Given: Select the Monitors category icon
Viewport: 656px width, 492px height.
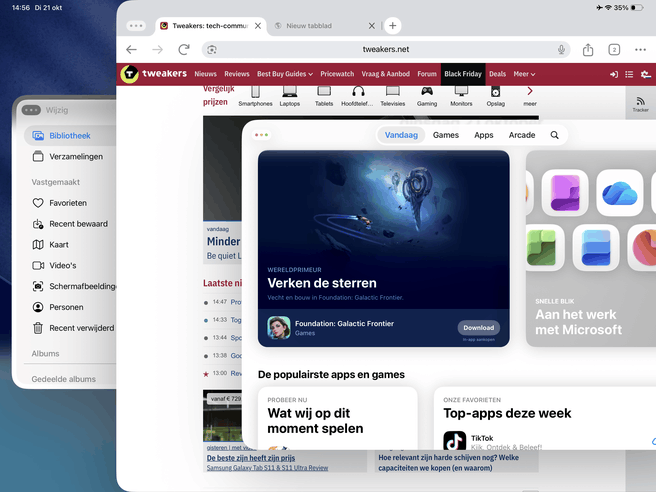Looking at the screenshot, I should 461,95.
